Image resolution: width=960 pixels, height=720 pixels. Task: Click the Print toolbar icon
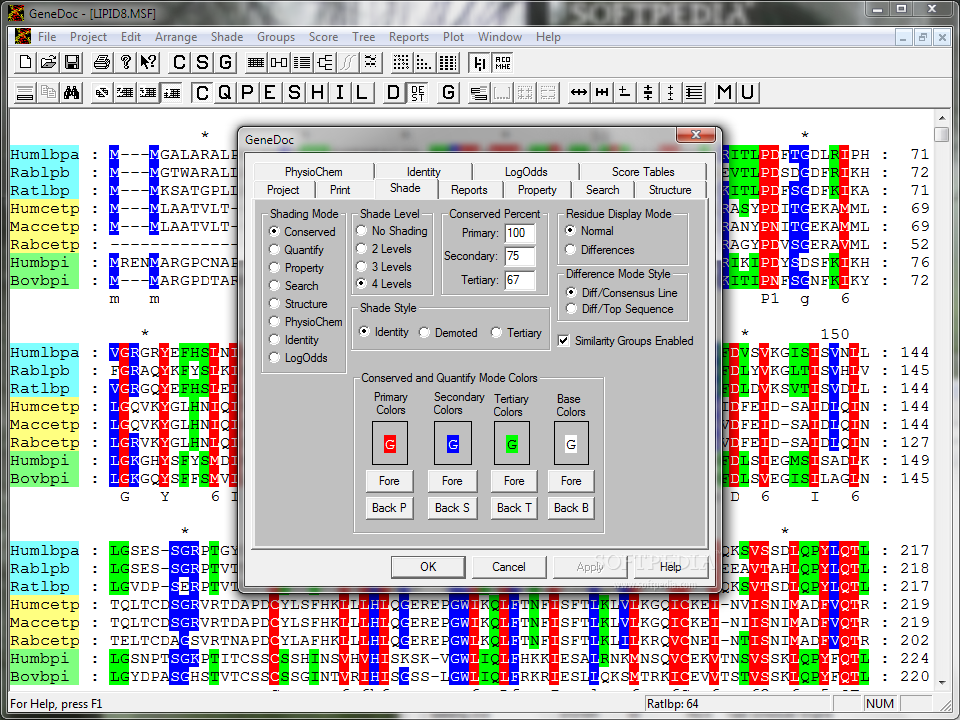click(102, 62)
